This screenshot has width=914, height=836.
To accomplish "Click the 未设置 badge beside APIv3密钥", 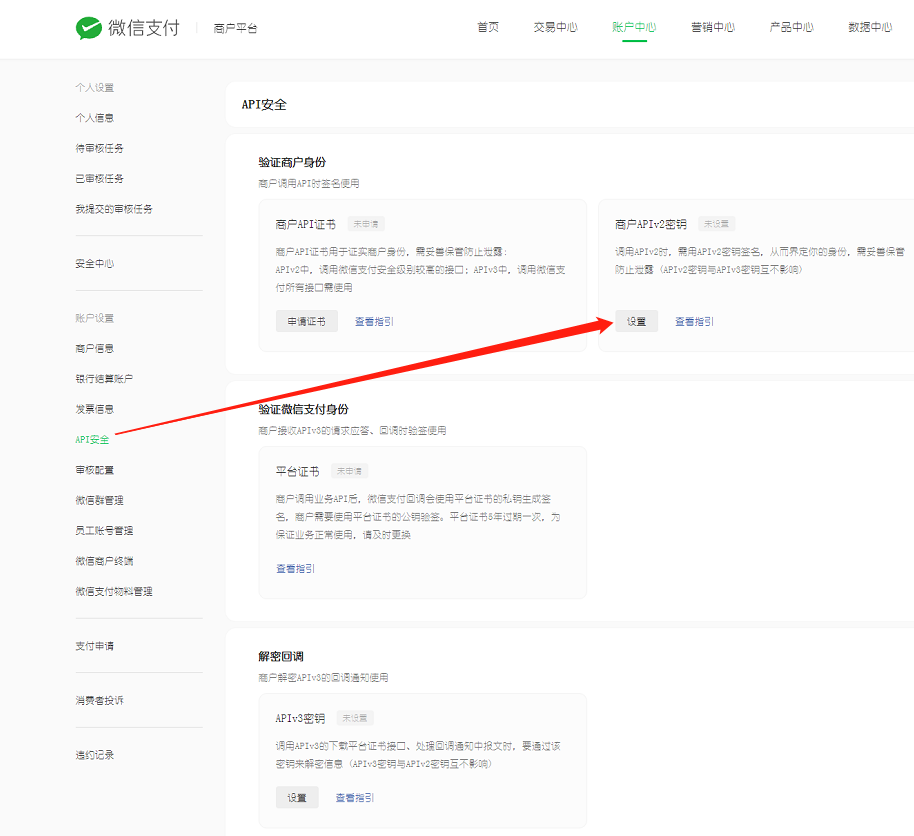I will point(355,718).
